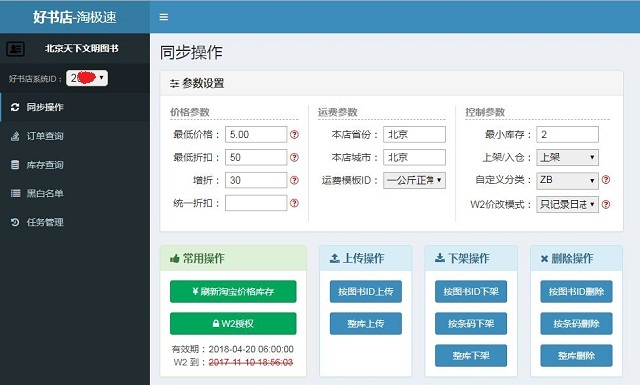Open help icon beside W2价改模式
The width and height of the screenshot is (640, 385).
[x=606, y=204]
